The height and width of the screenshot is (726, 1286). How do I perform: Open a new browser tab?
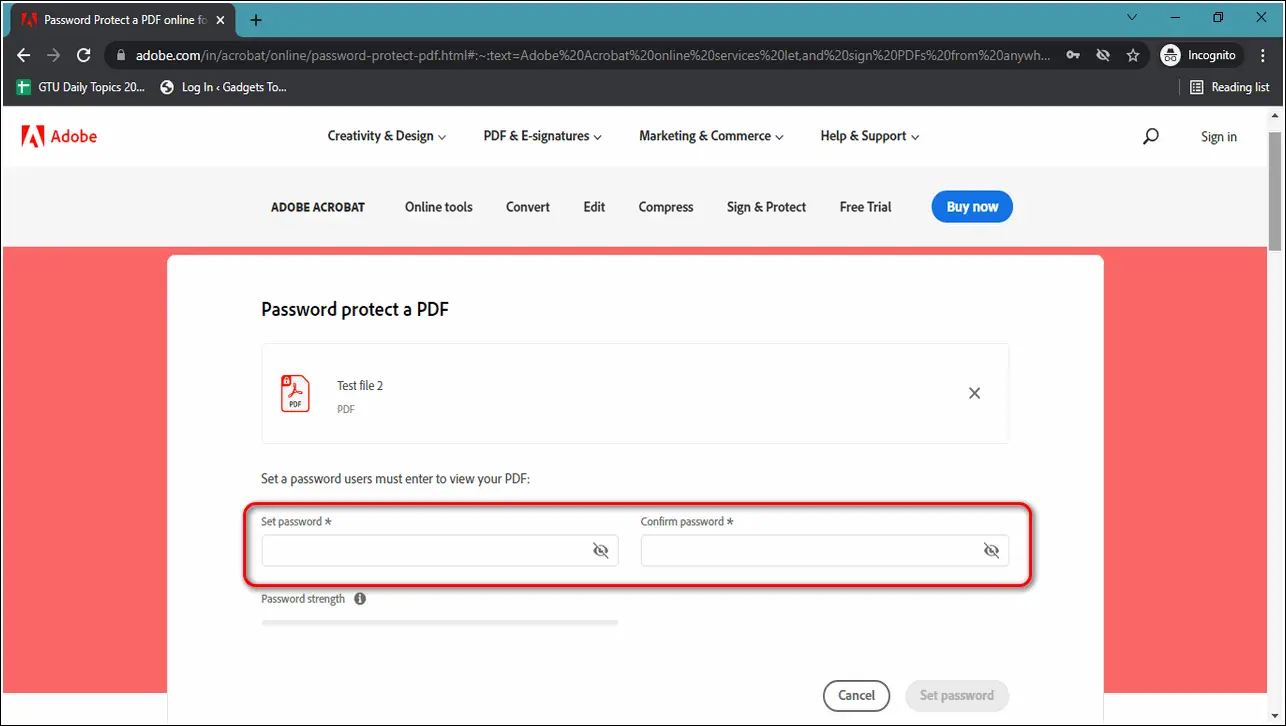point(256,19)
